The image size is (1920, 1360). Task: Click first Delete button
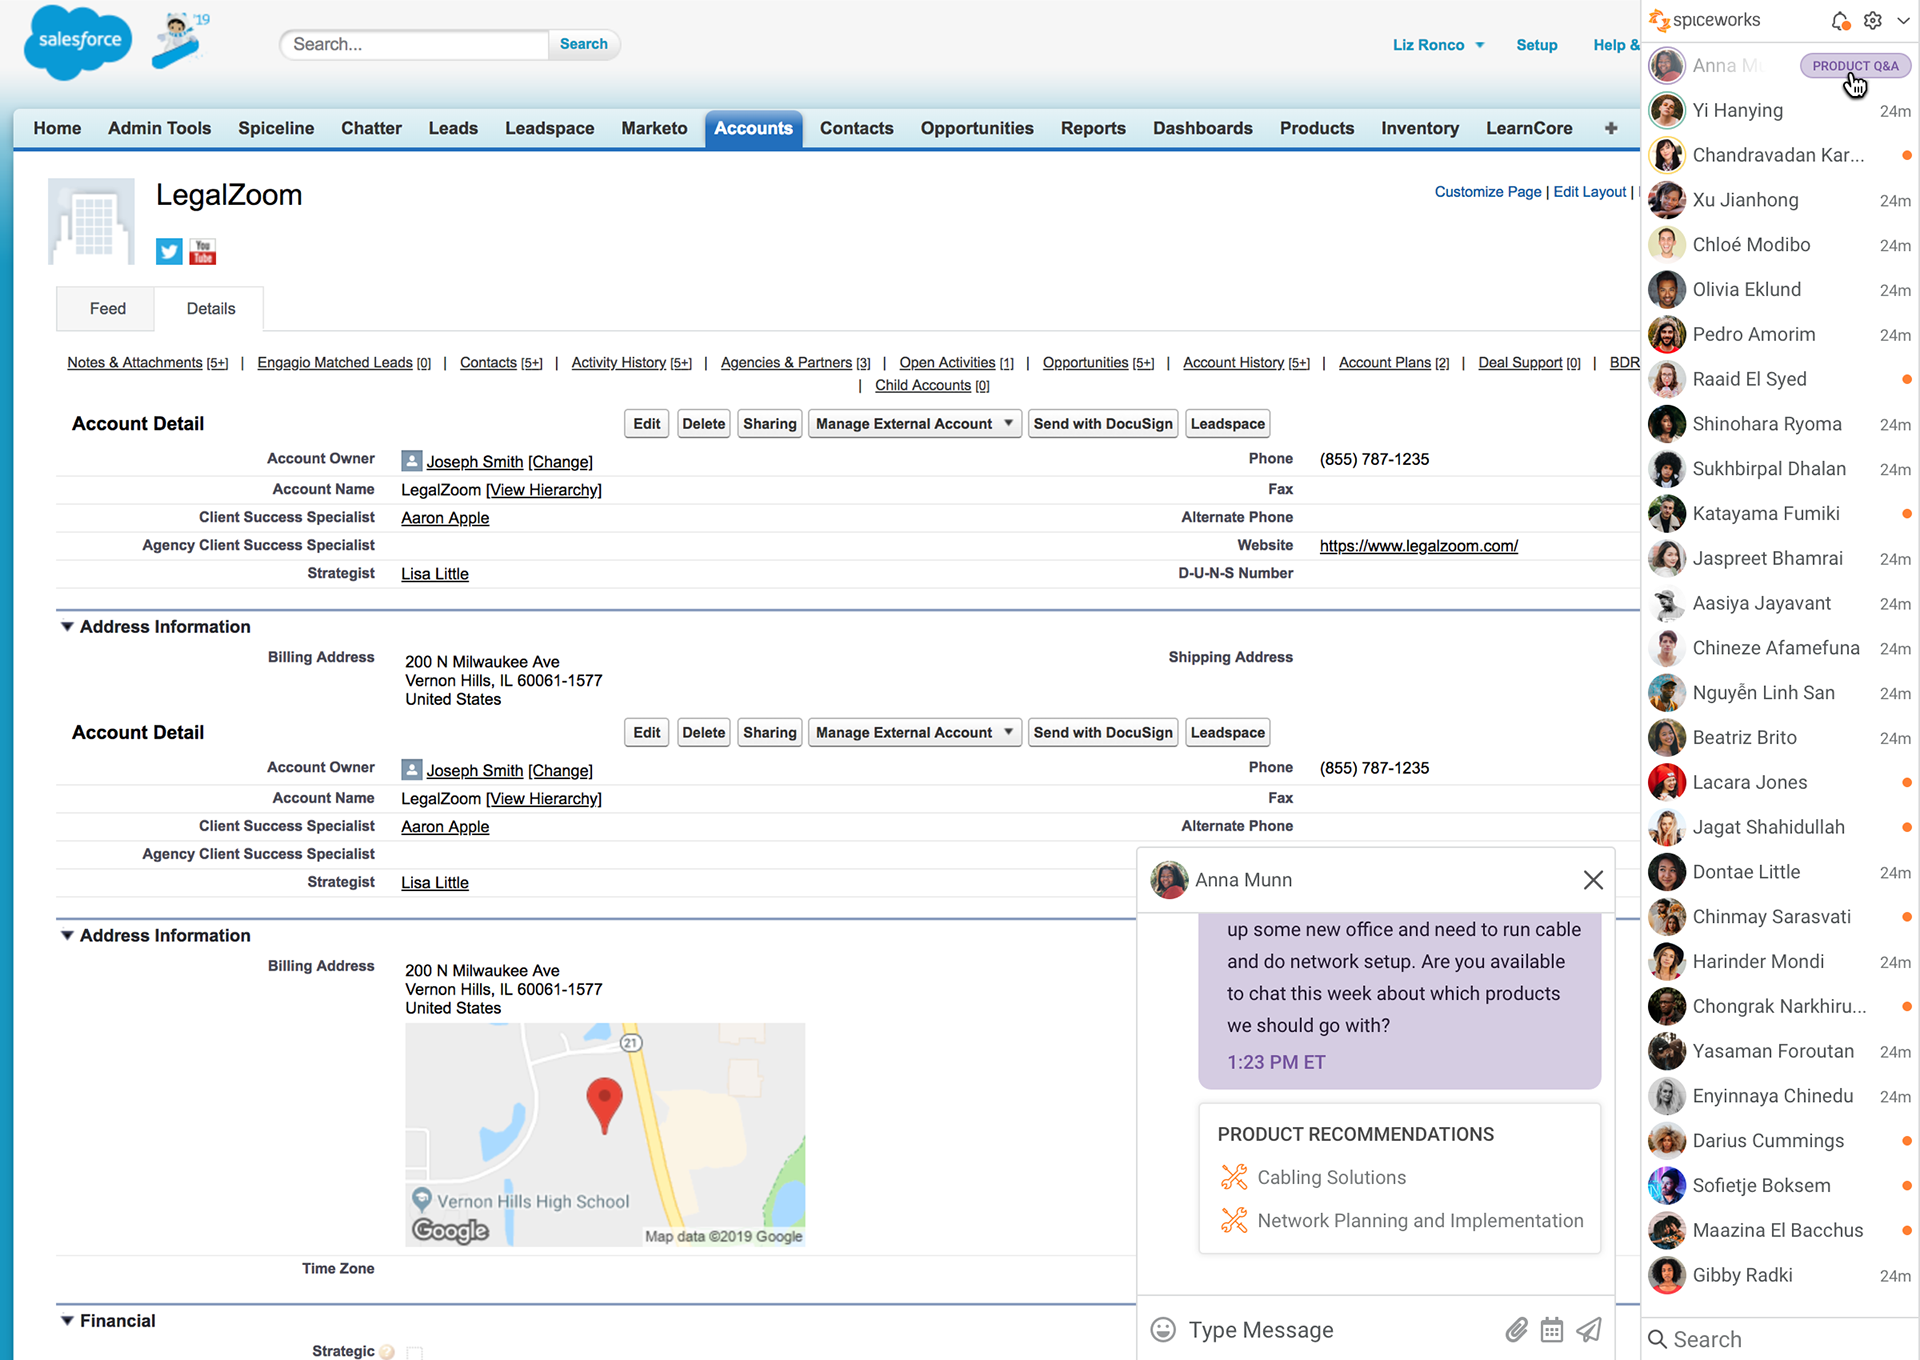(x=703, y=424)
